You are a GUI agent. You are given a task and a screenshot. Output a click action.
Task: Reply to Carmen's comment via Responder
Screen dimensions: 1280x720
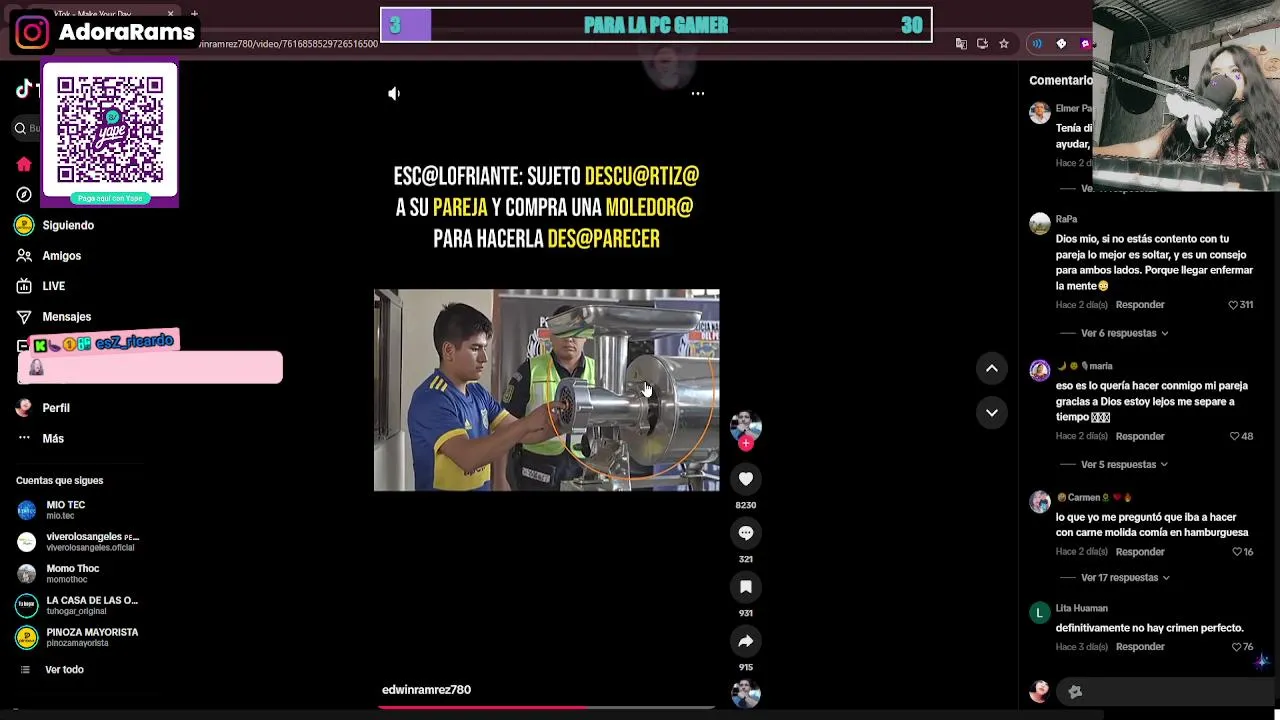coord(1140,551)
